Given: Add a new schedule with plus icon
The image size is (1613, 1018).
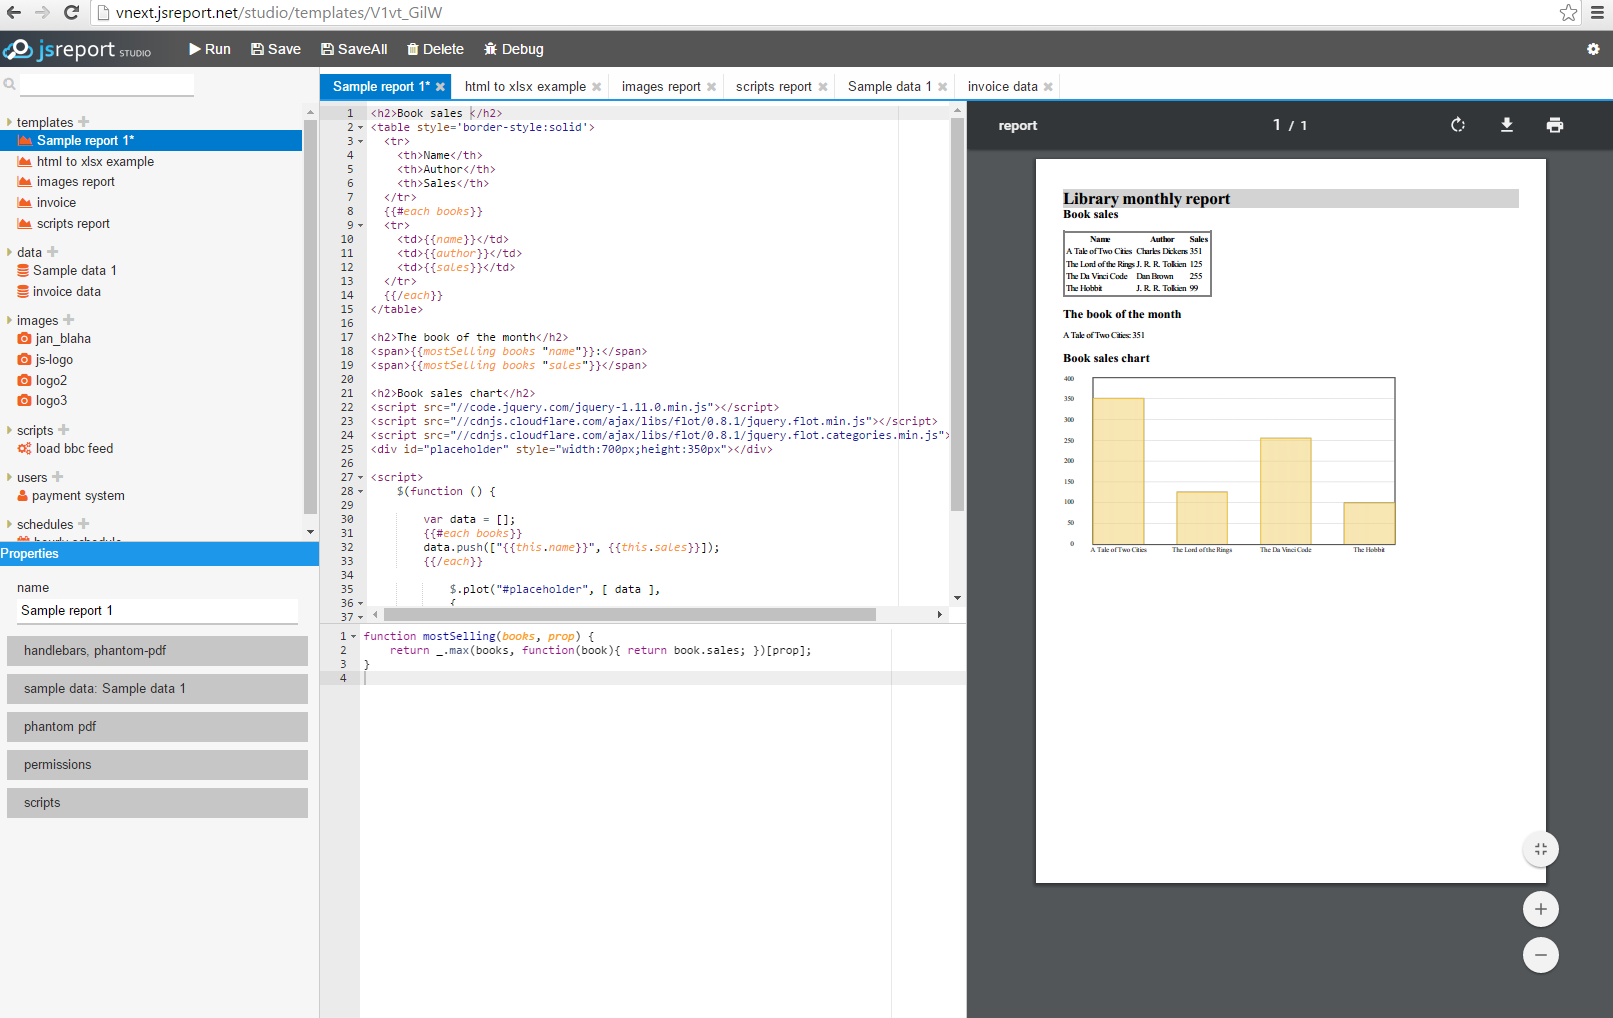Looking at the screenshot, I should click(84, 523).
